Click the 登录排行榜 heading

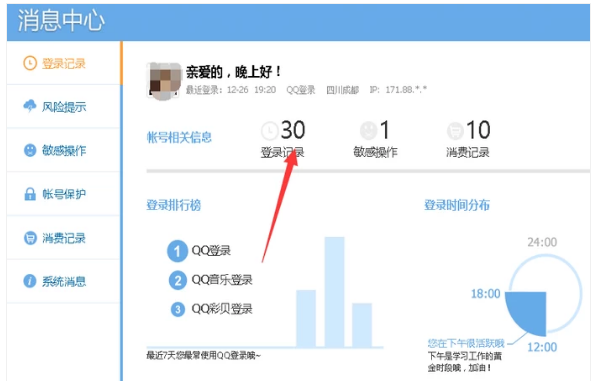[173, 205]
